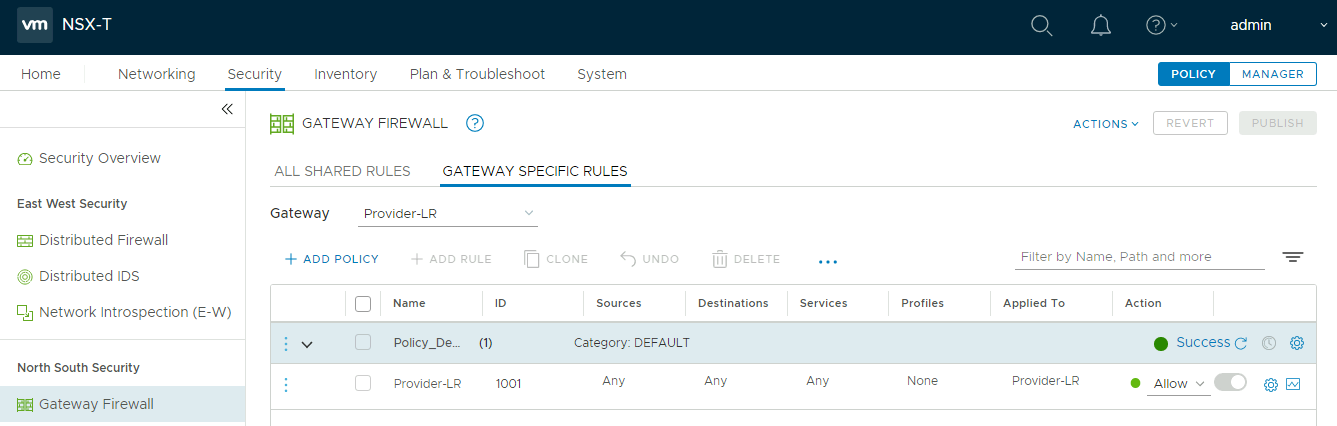
Task: View statistics graph icon for rule 1001
Action: 1293,384
